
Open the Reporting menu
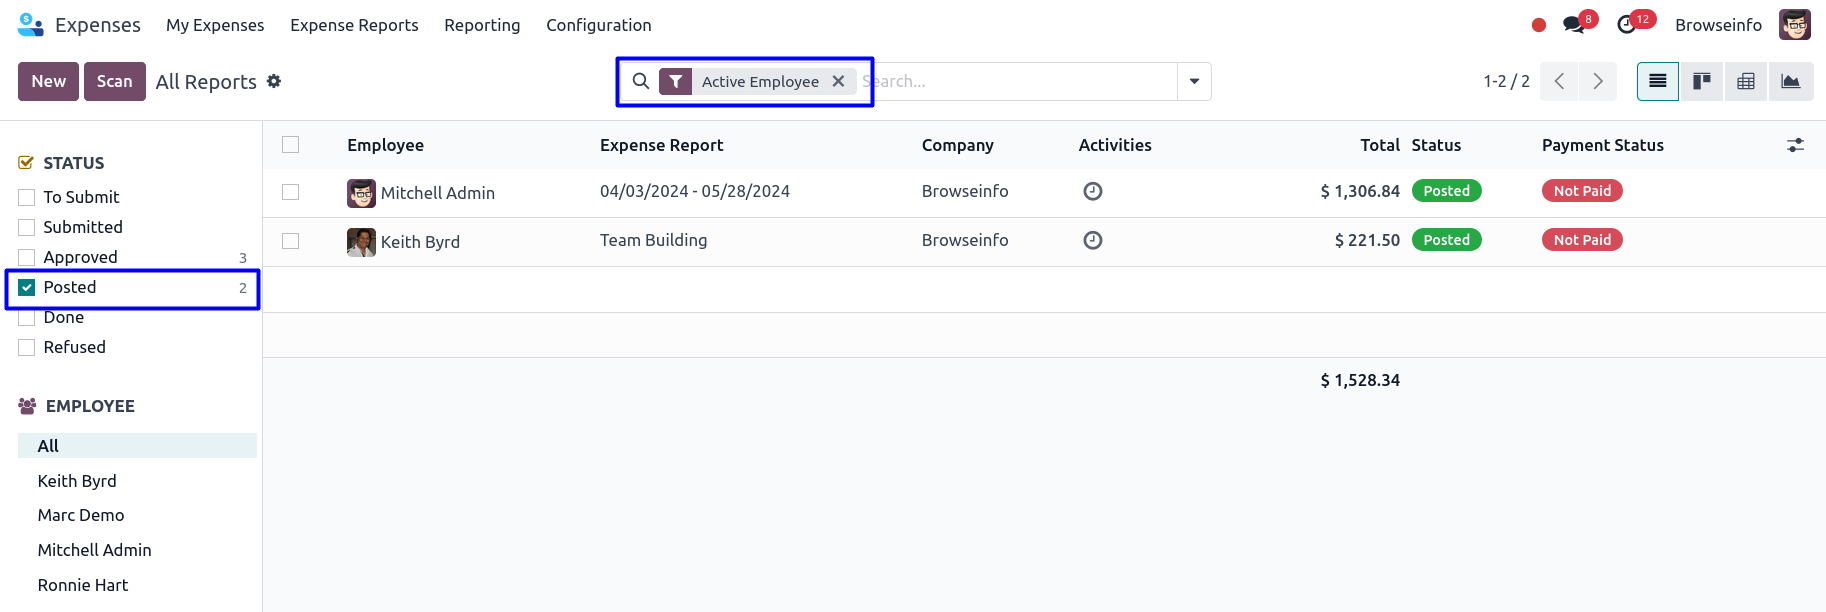(482, 25)
